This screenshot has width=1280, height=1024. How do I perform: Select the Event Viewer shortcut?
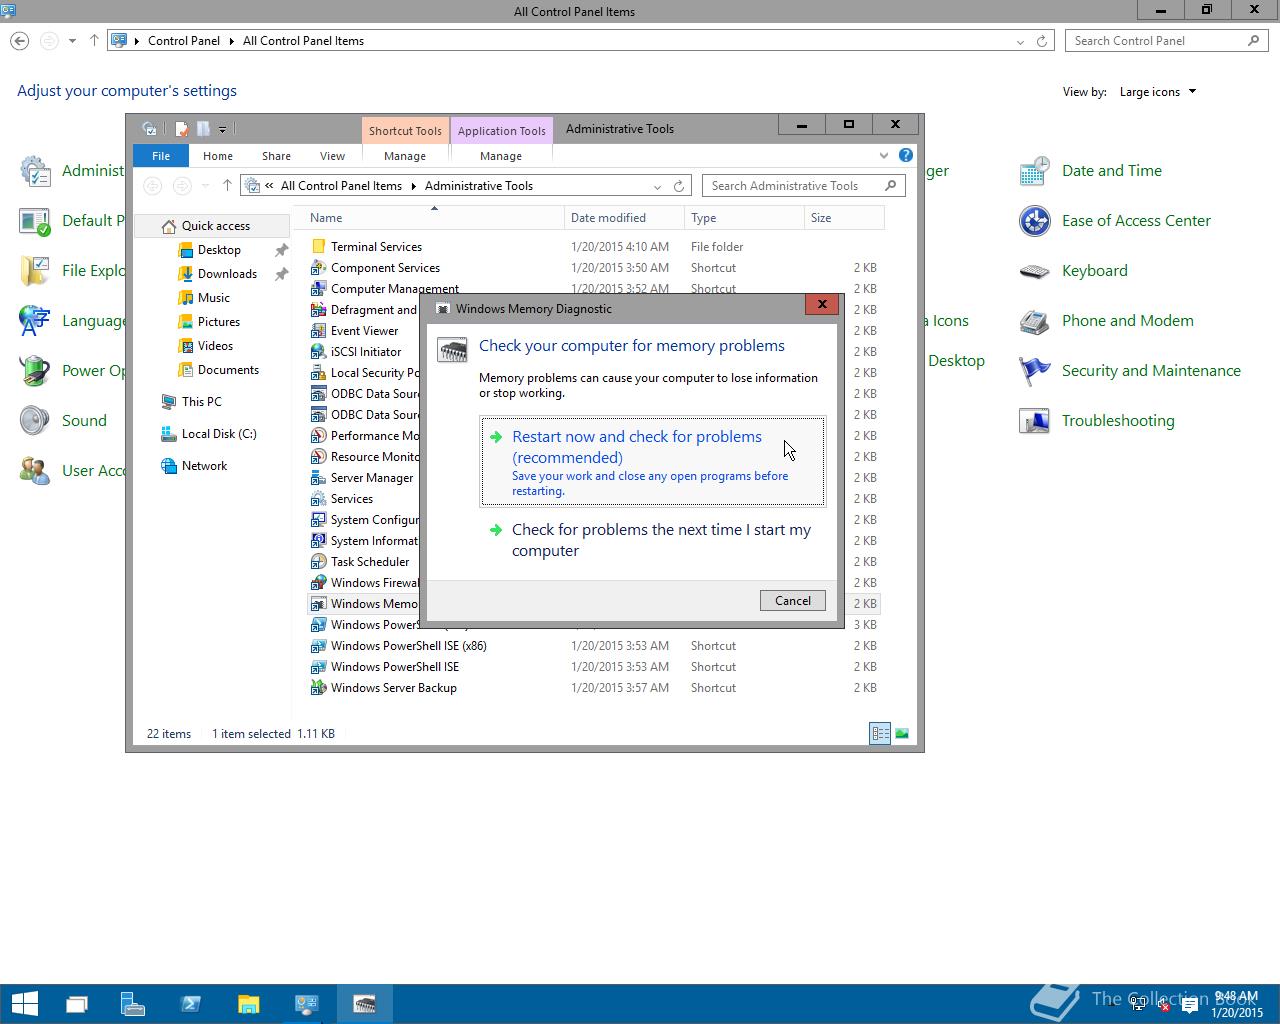[x=364, y=331]
